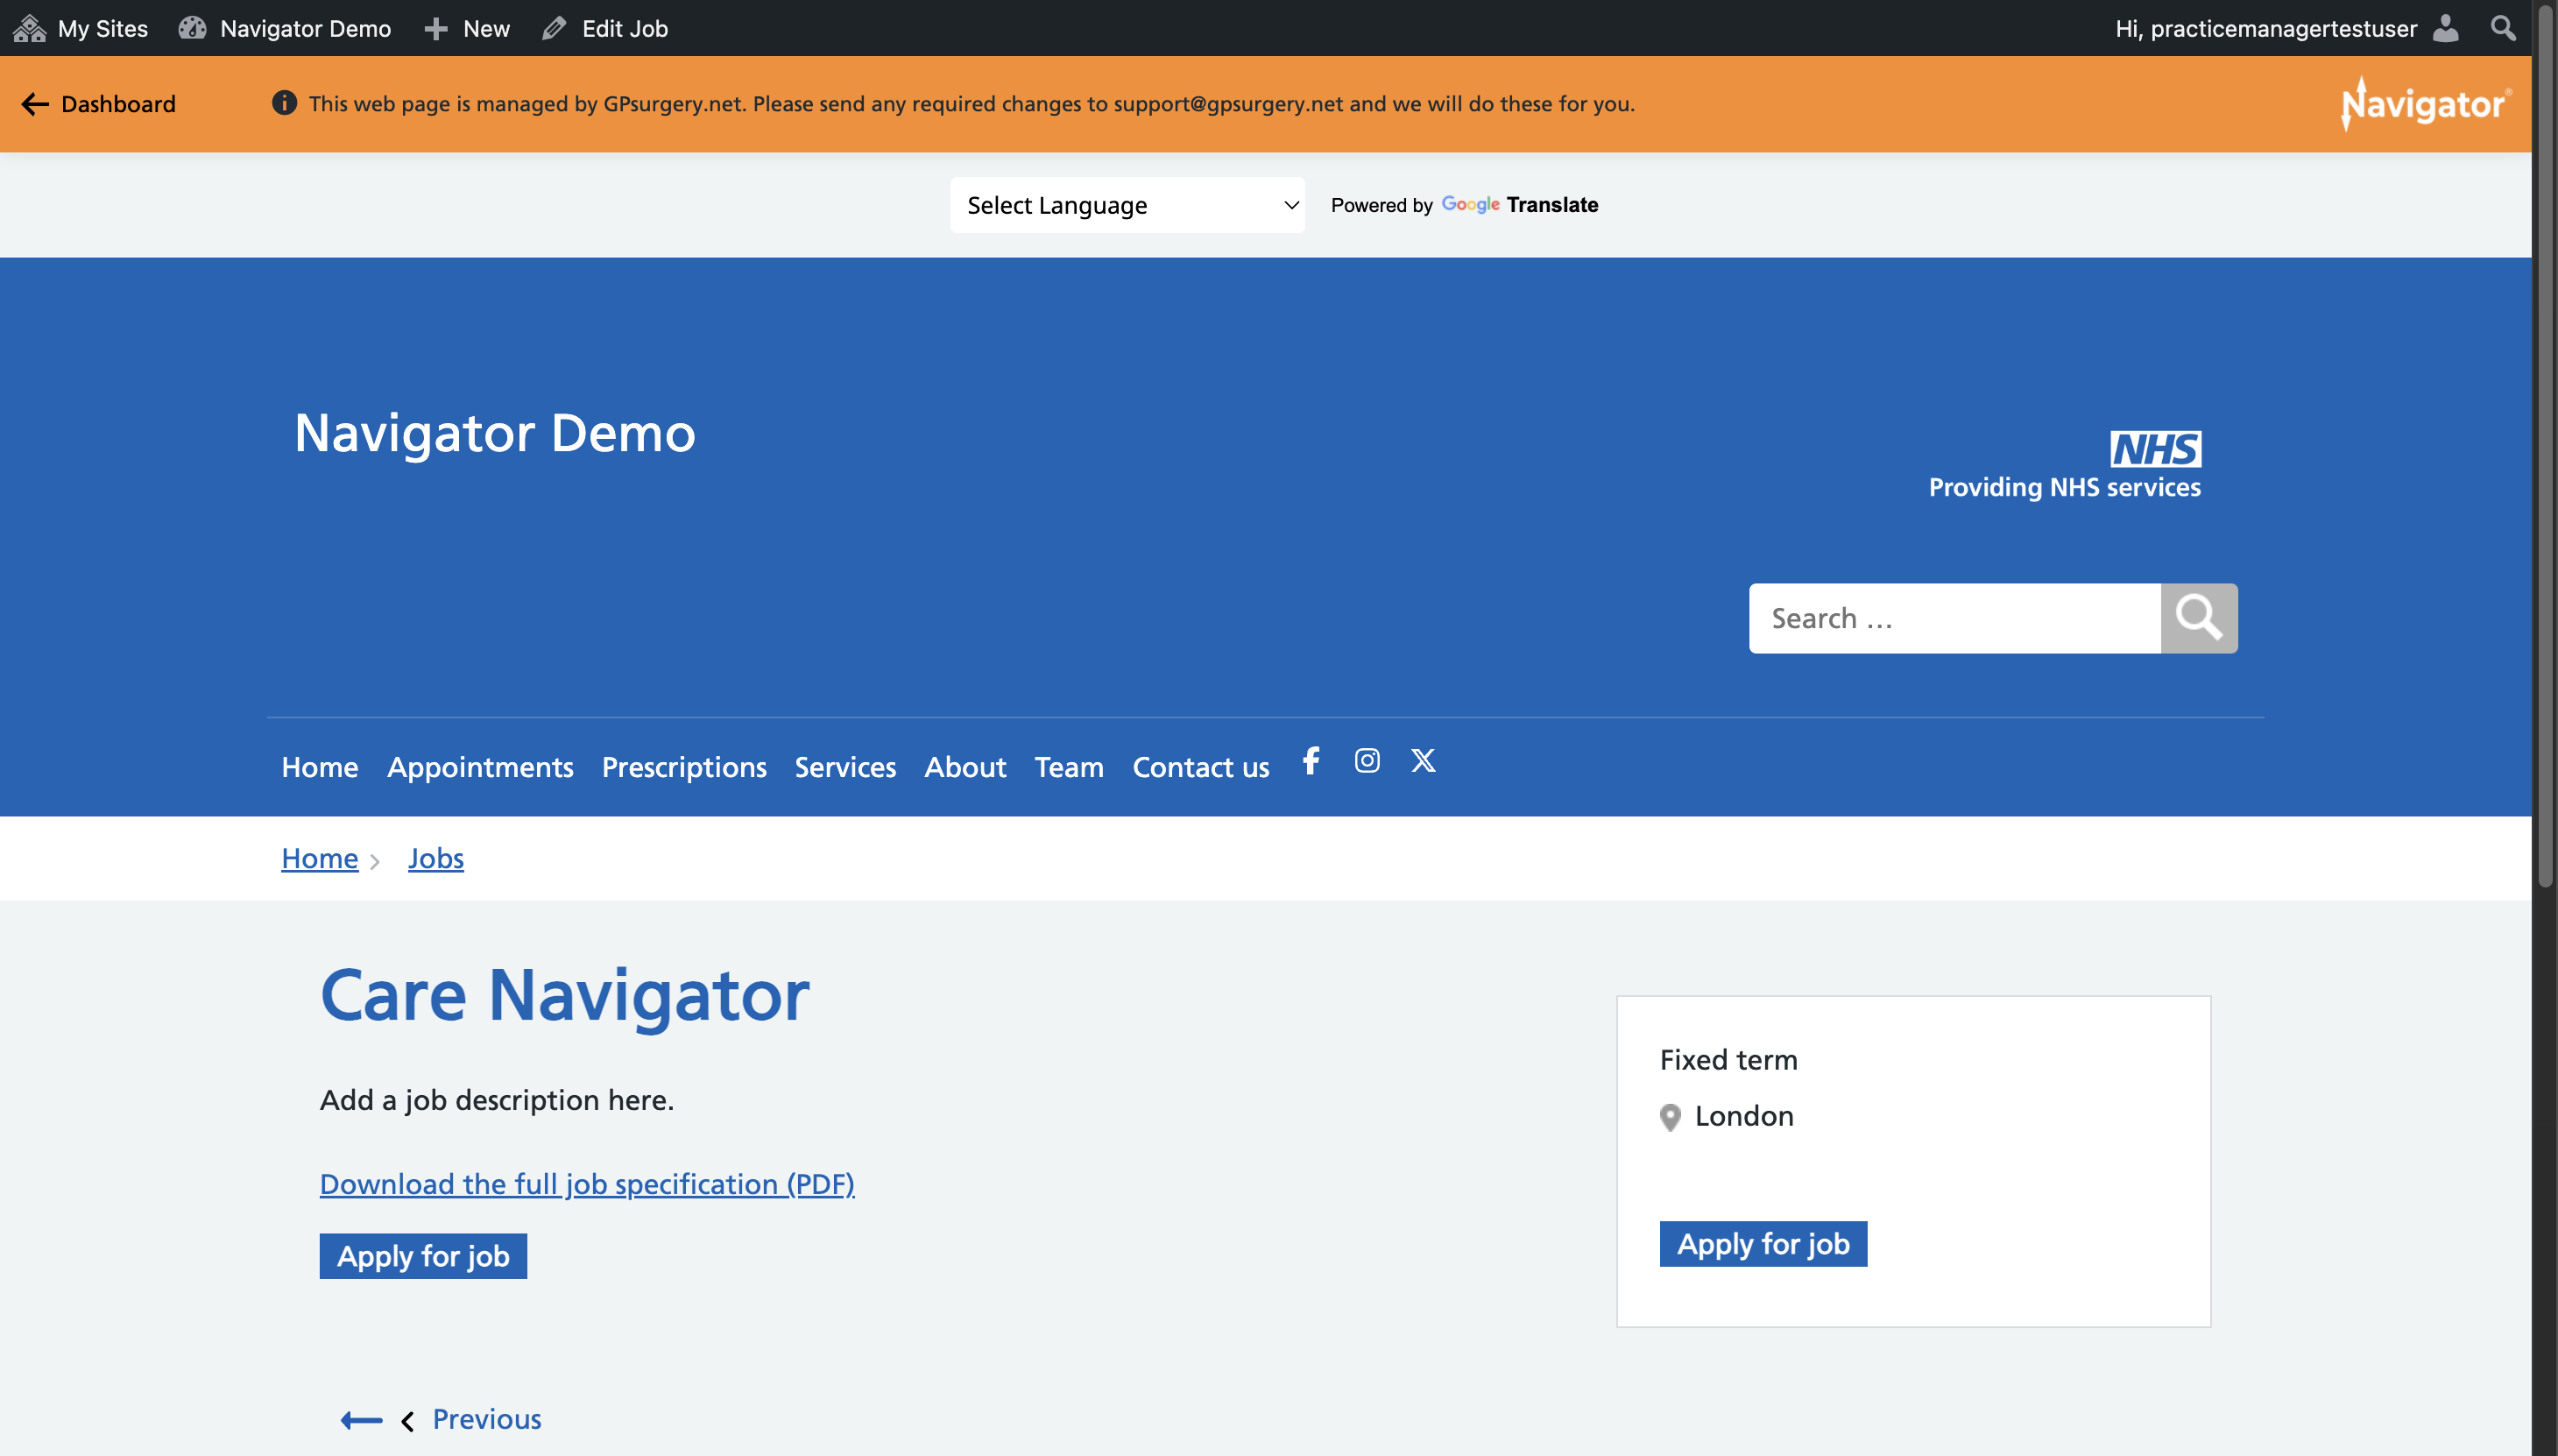Open Navigator Demo site menu in admin bar
The image size is (2558, 1456).
[x=285, y=28]
